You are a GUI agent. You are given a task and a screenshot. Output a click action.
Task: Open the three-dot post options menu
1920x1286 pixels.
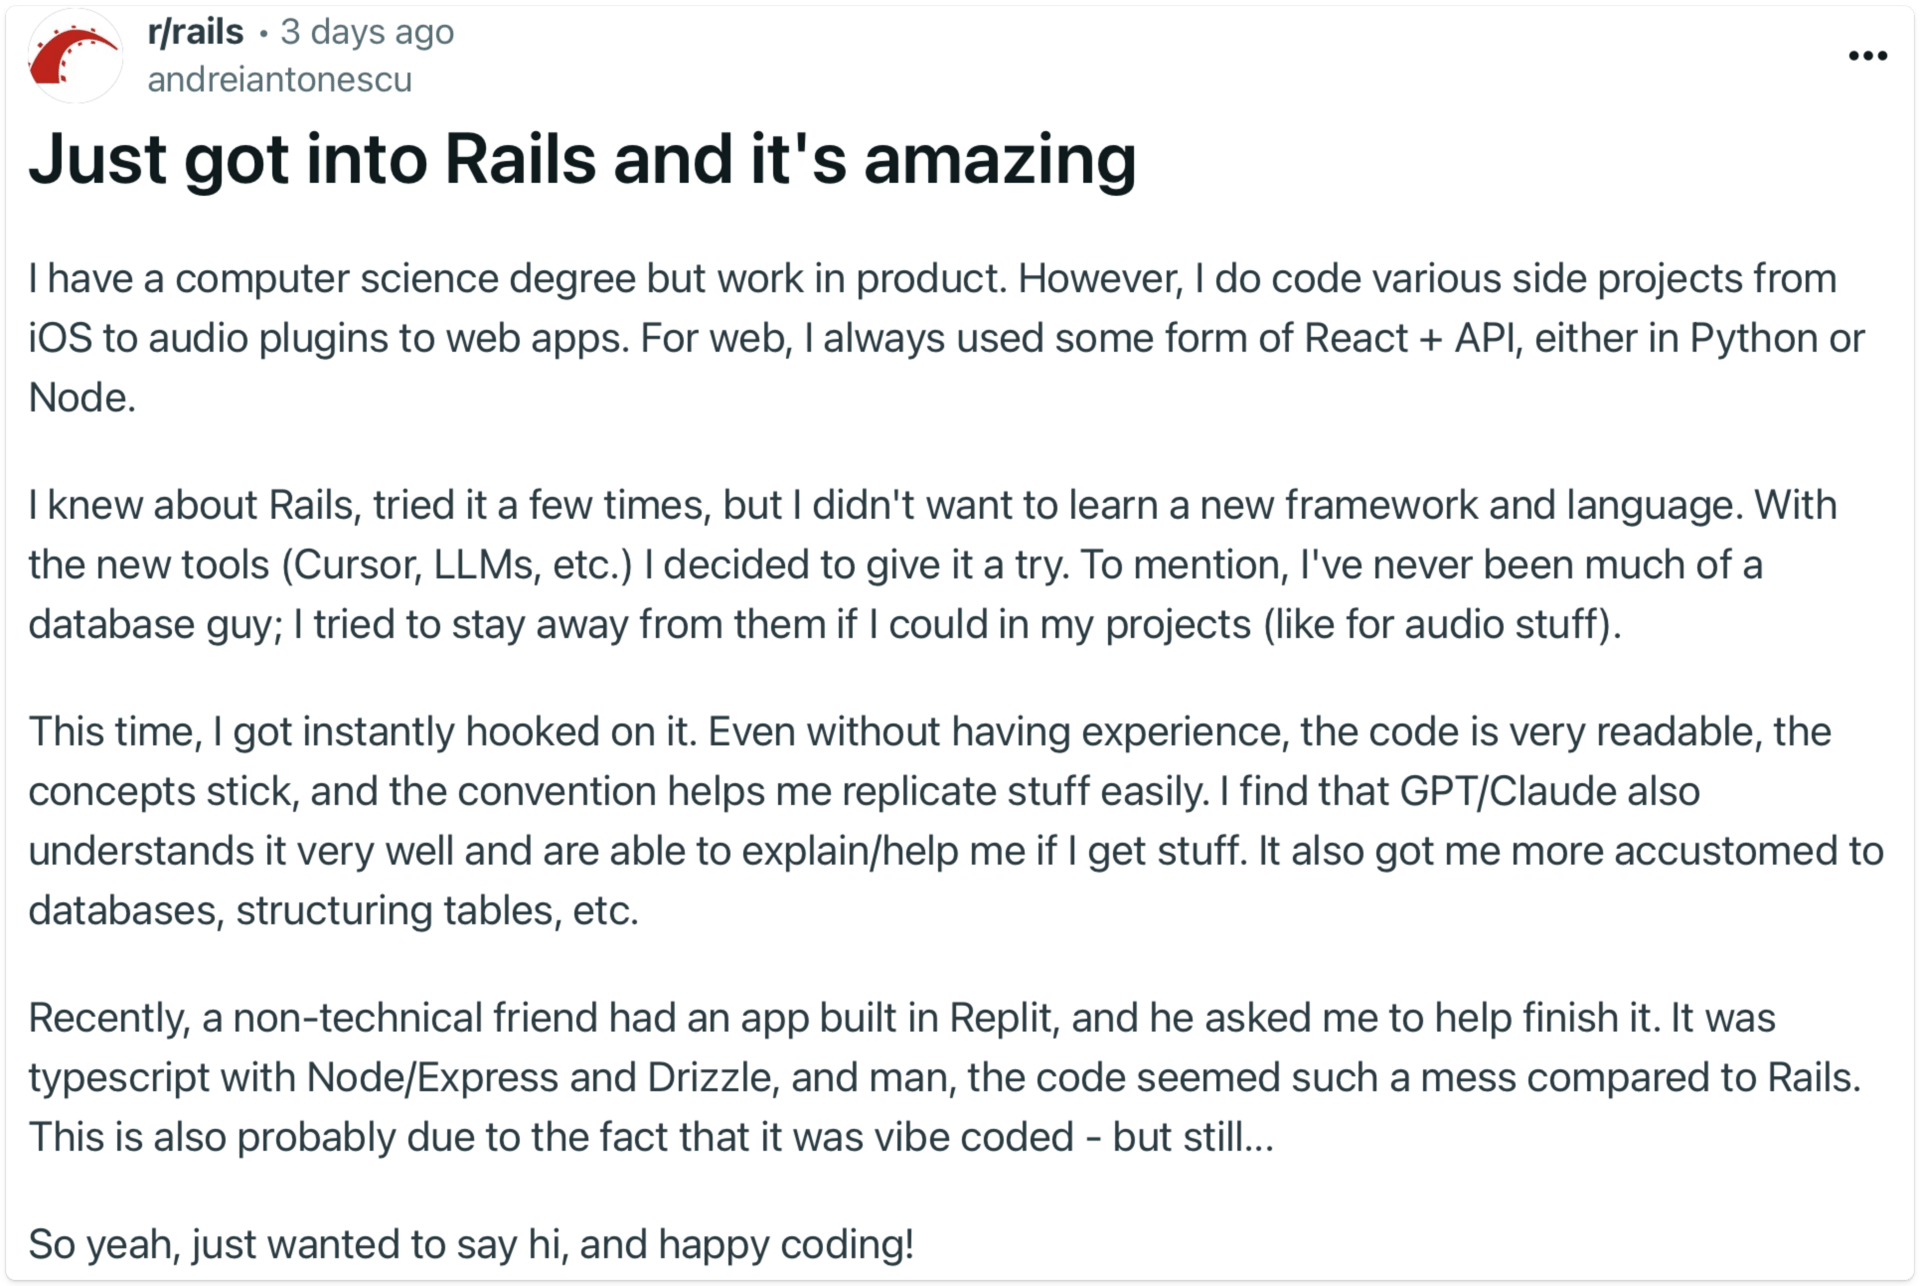pos(1867,56)
